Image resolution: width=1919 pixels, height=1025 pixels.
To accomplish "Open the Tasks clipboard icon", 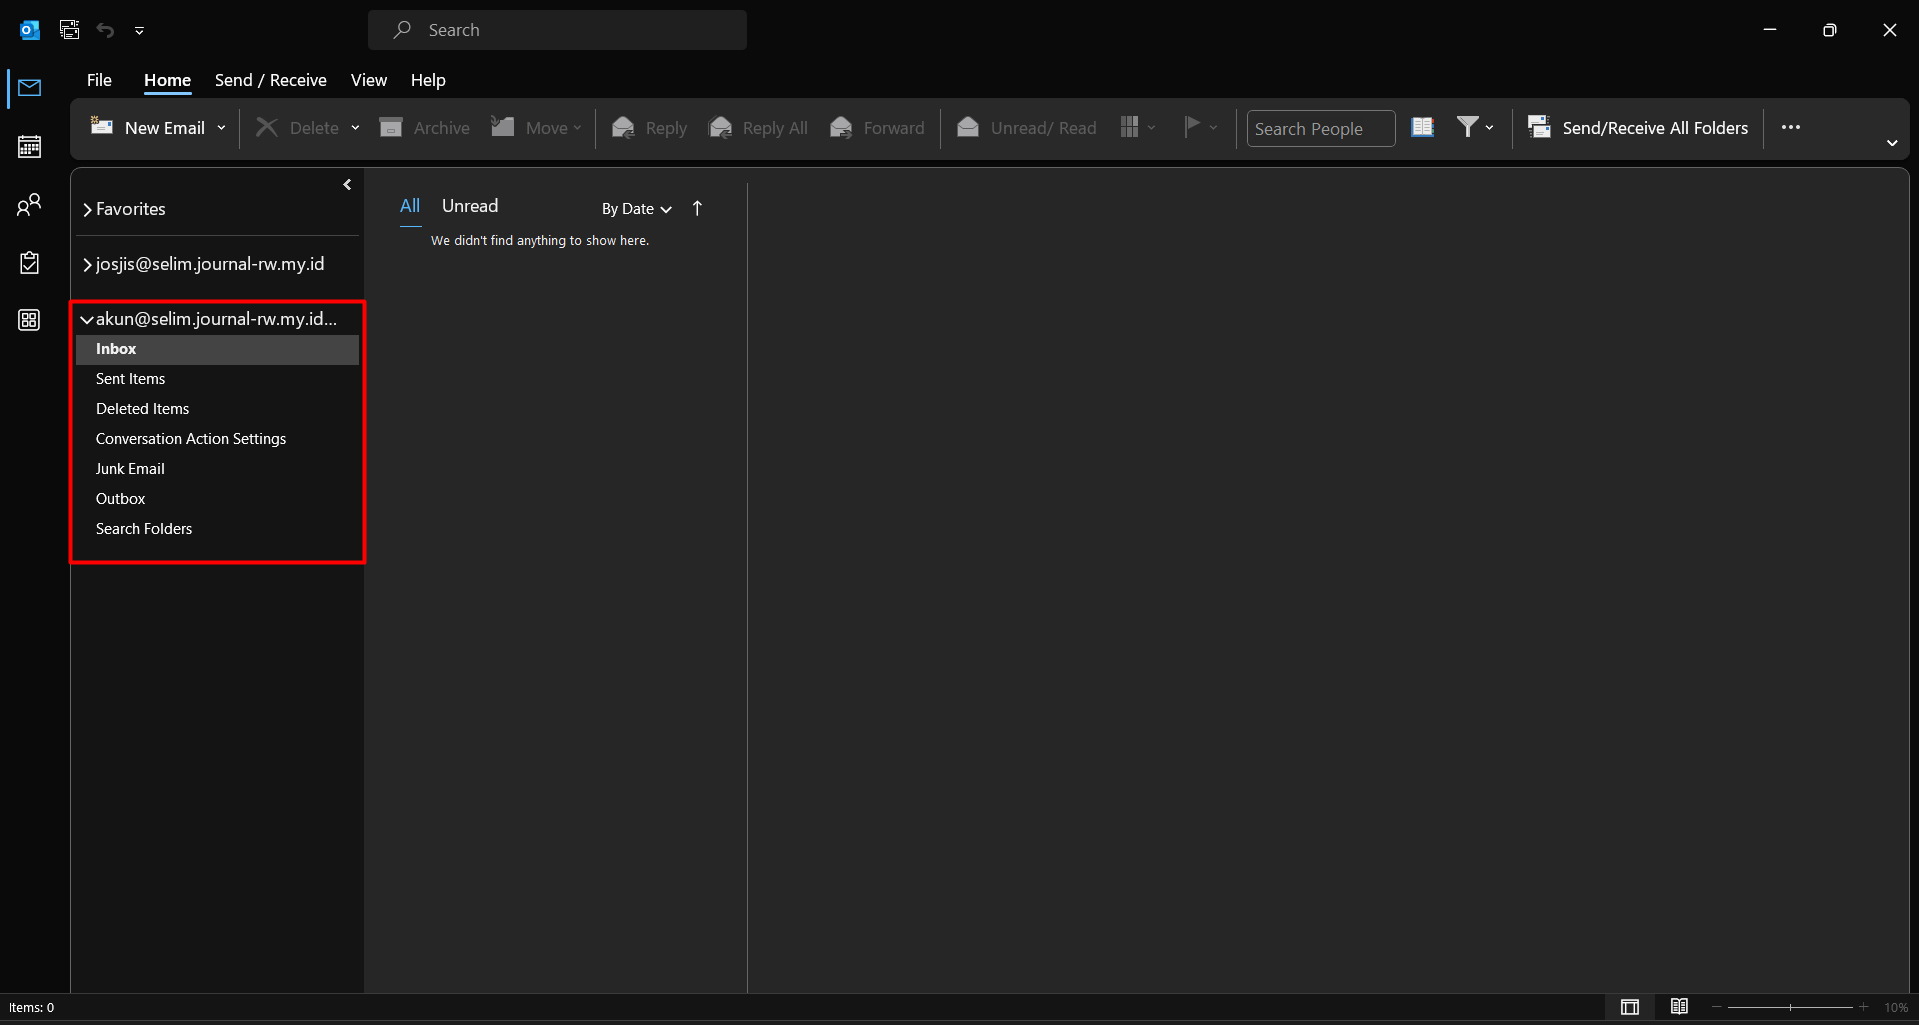I will [x=30, y=263].
